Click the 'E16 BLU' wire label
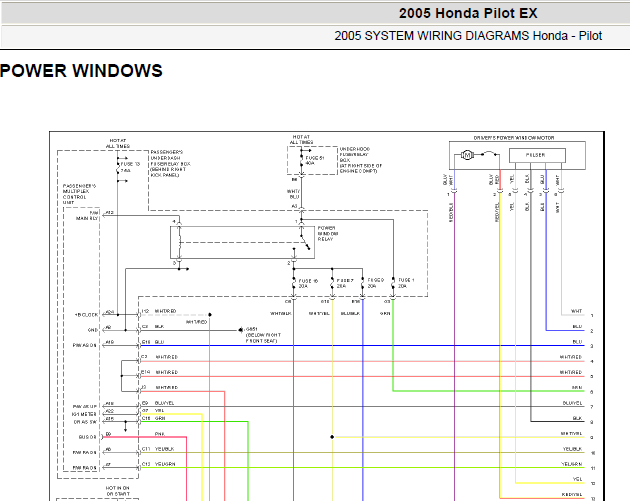630x501 pixels. (153, 342)
